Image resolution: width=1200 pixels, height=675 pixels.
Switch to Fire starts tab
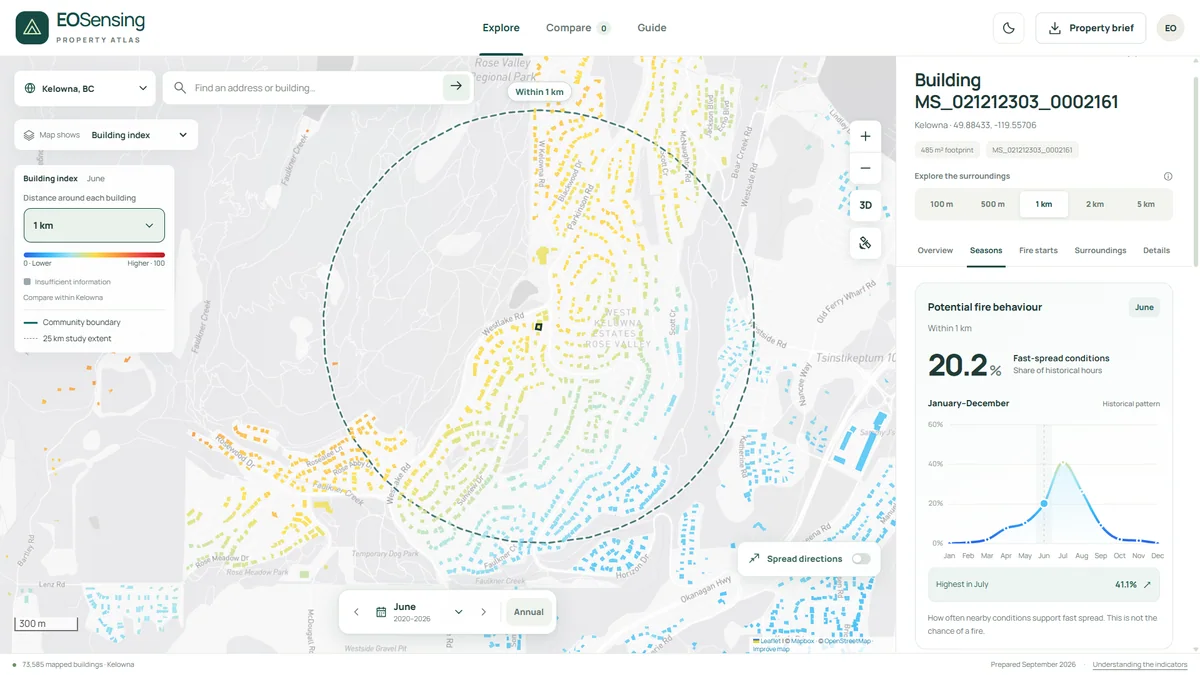[x=1038, y=250]
